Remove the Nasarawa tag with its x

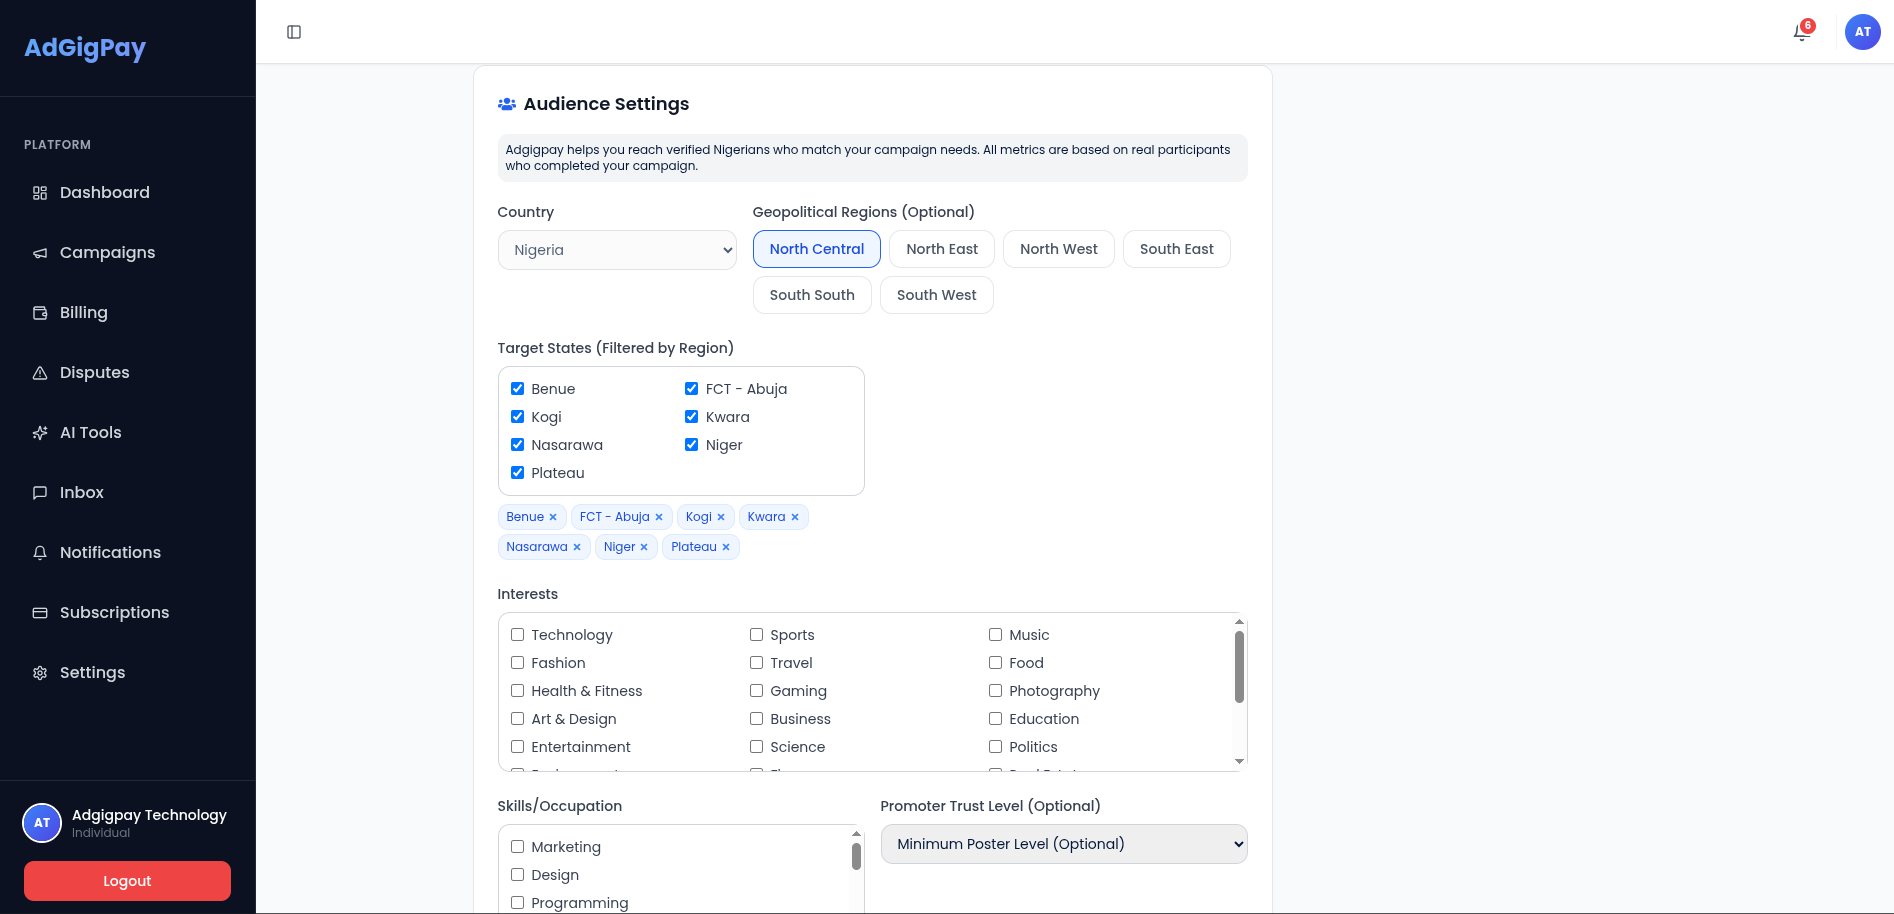[577, 547]
